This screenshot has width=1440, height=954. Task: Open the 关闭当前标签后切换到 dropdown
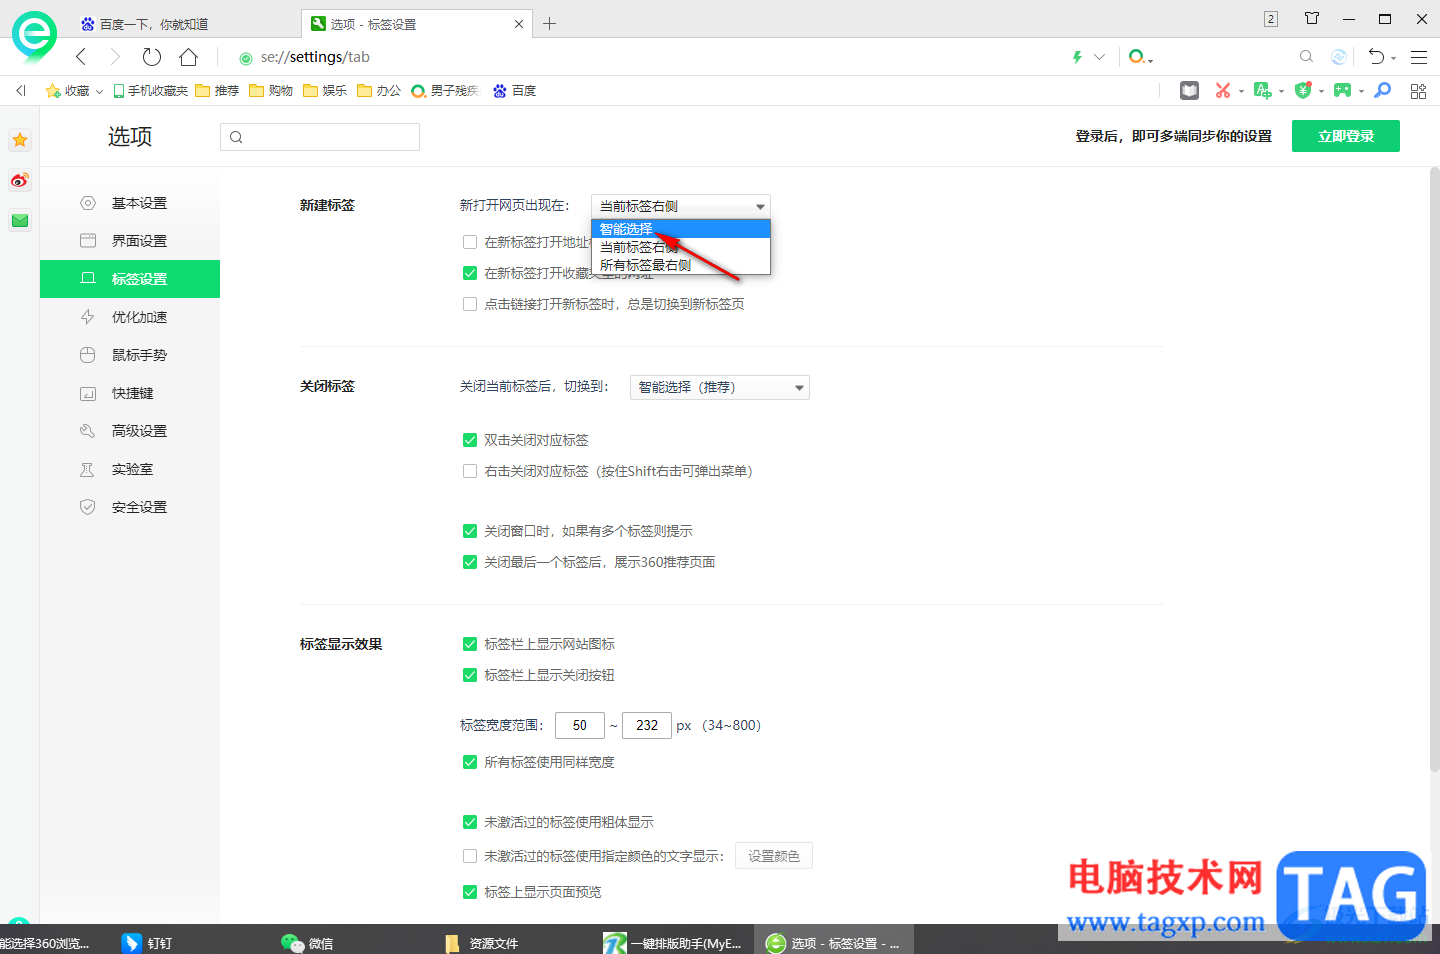point(720,387)
